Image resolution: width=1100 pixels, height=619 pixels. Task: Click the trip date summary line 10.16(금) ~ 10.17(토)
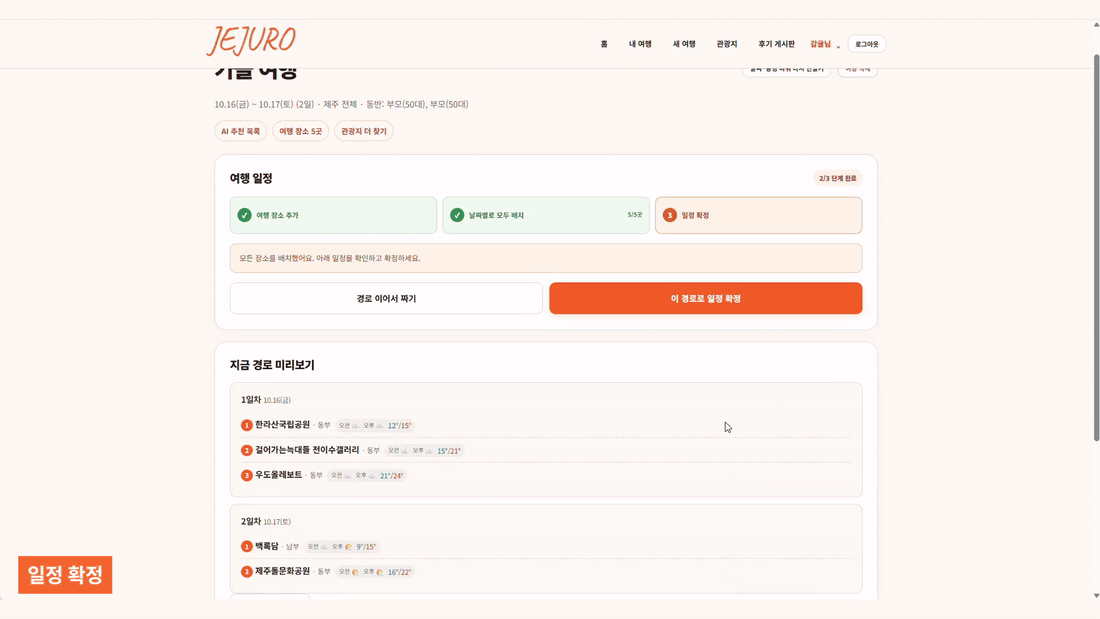(x=342, y=105)
